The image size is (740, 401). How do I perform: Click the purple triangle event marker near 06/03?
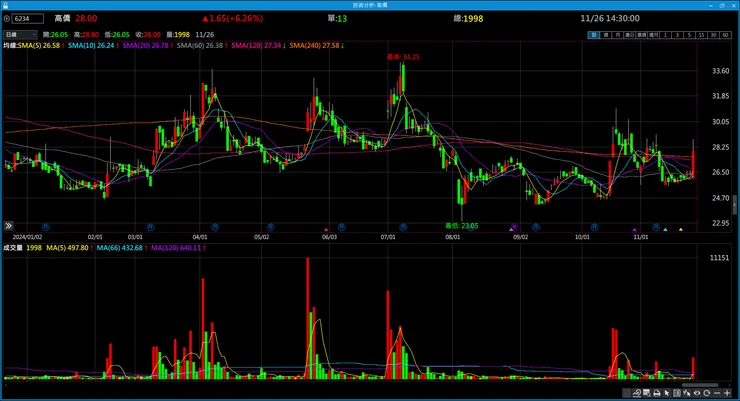pos(326,229)
